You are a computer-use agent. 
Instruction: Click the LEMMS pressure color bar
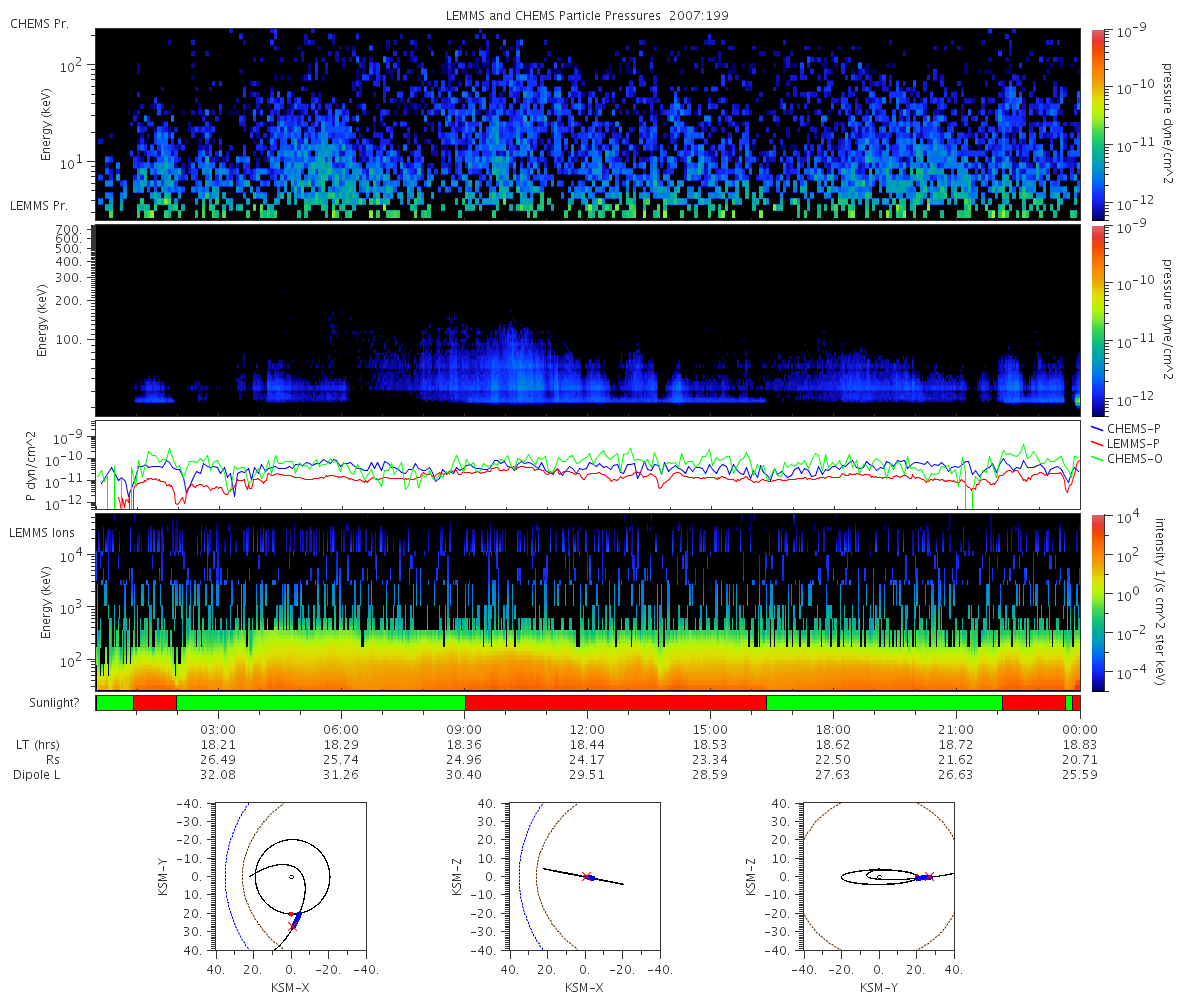[x=1098, y=320]
